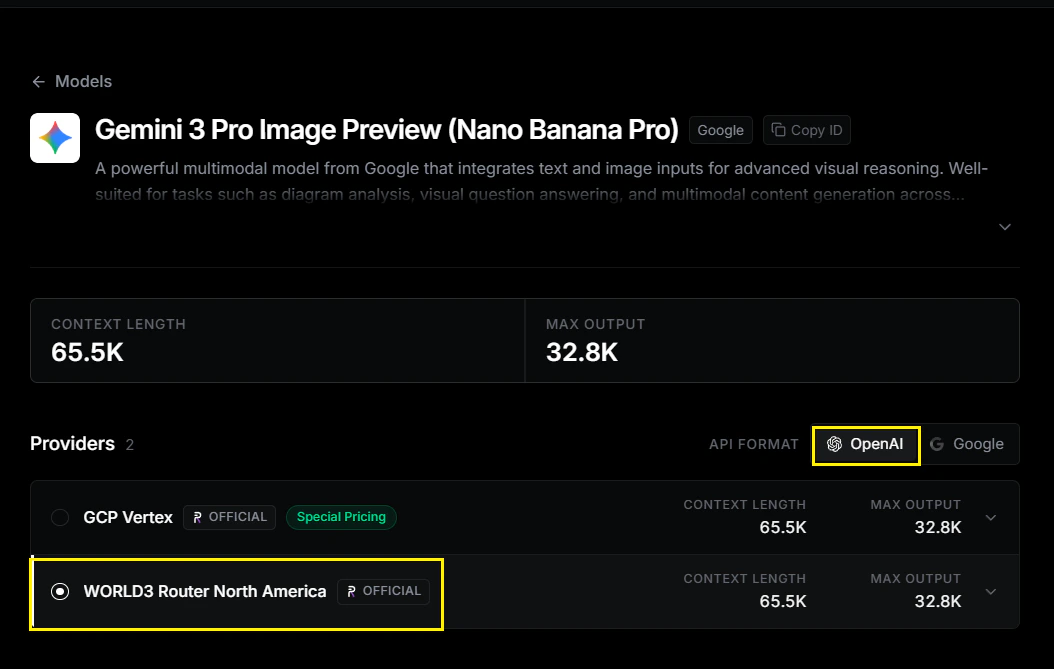Click the Google provider tag
1054x669 pixels.
point(721,130)
